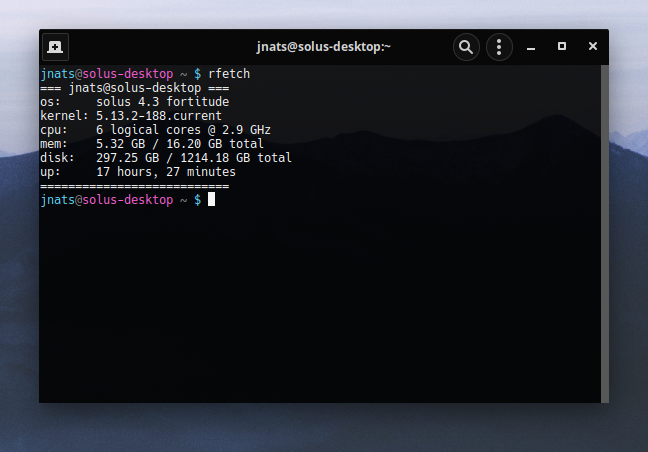Click the bottom prompt jnats@solus-desktop
This screenshot has width=648, height=452.
tap(107, 200)
